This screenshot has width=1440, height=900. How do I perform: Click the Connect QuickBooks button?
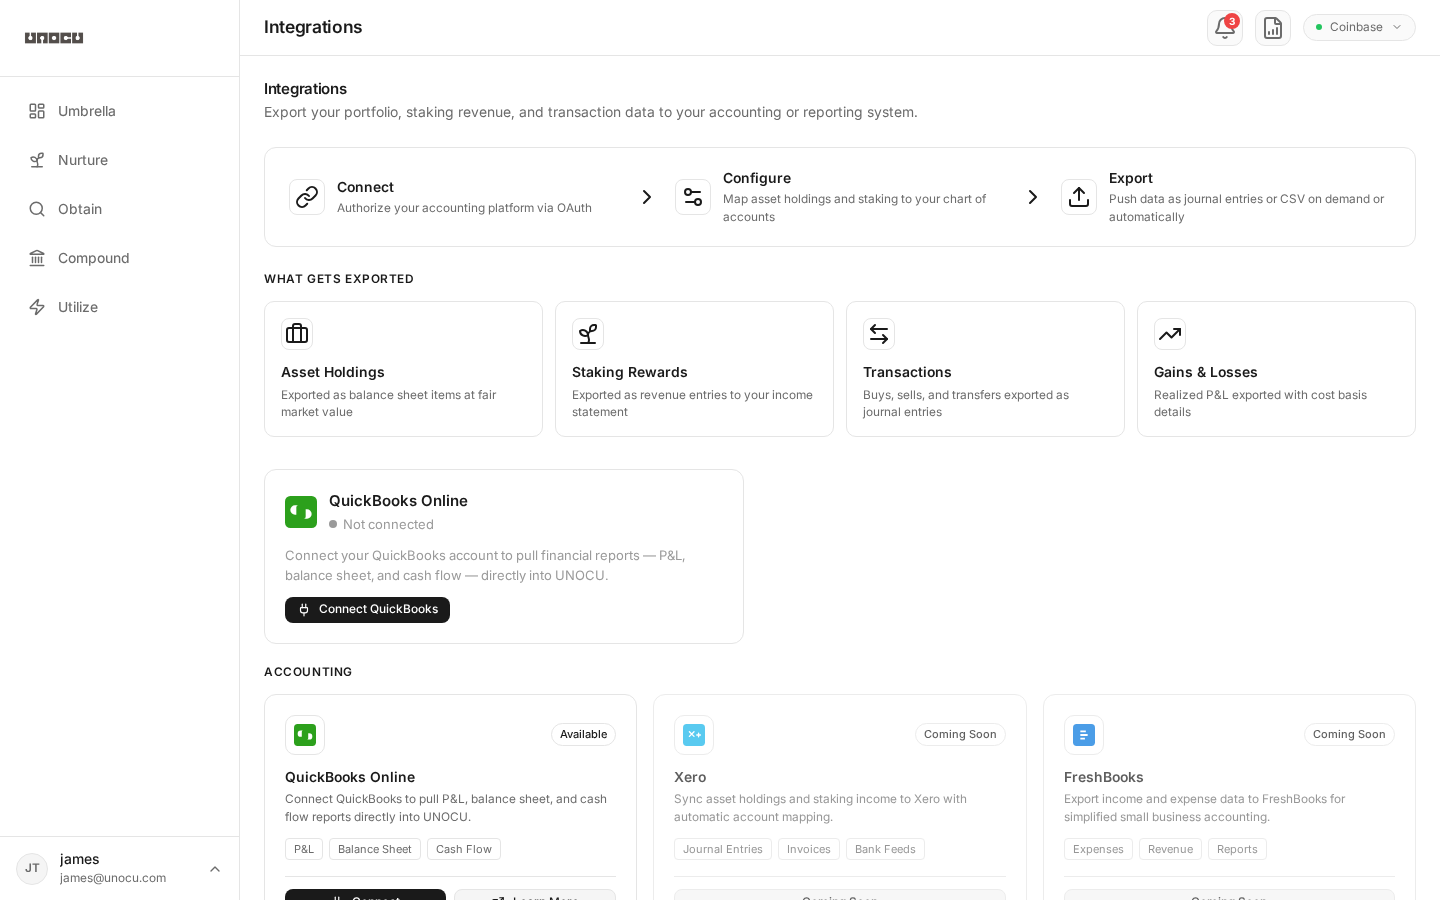367,610
